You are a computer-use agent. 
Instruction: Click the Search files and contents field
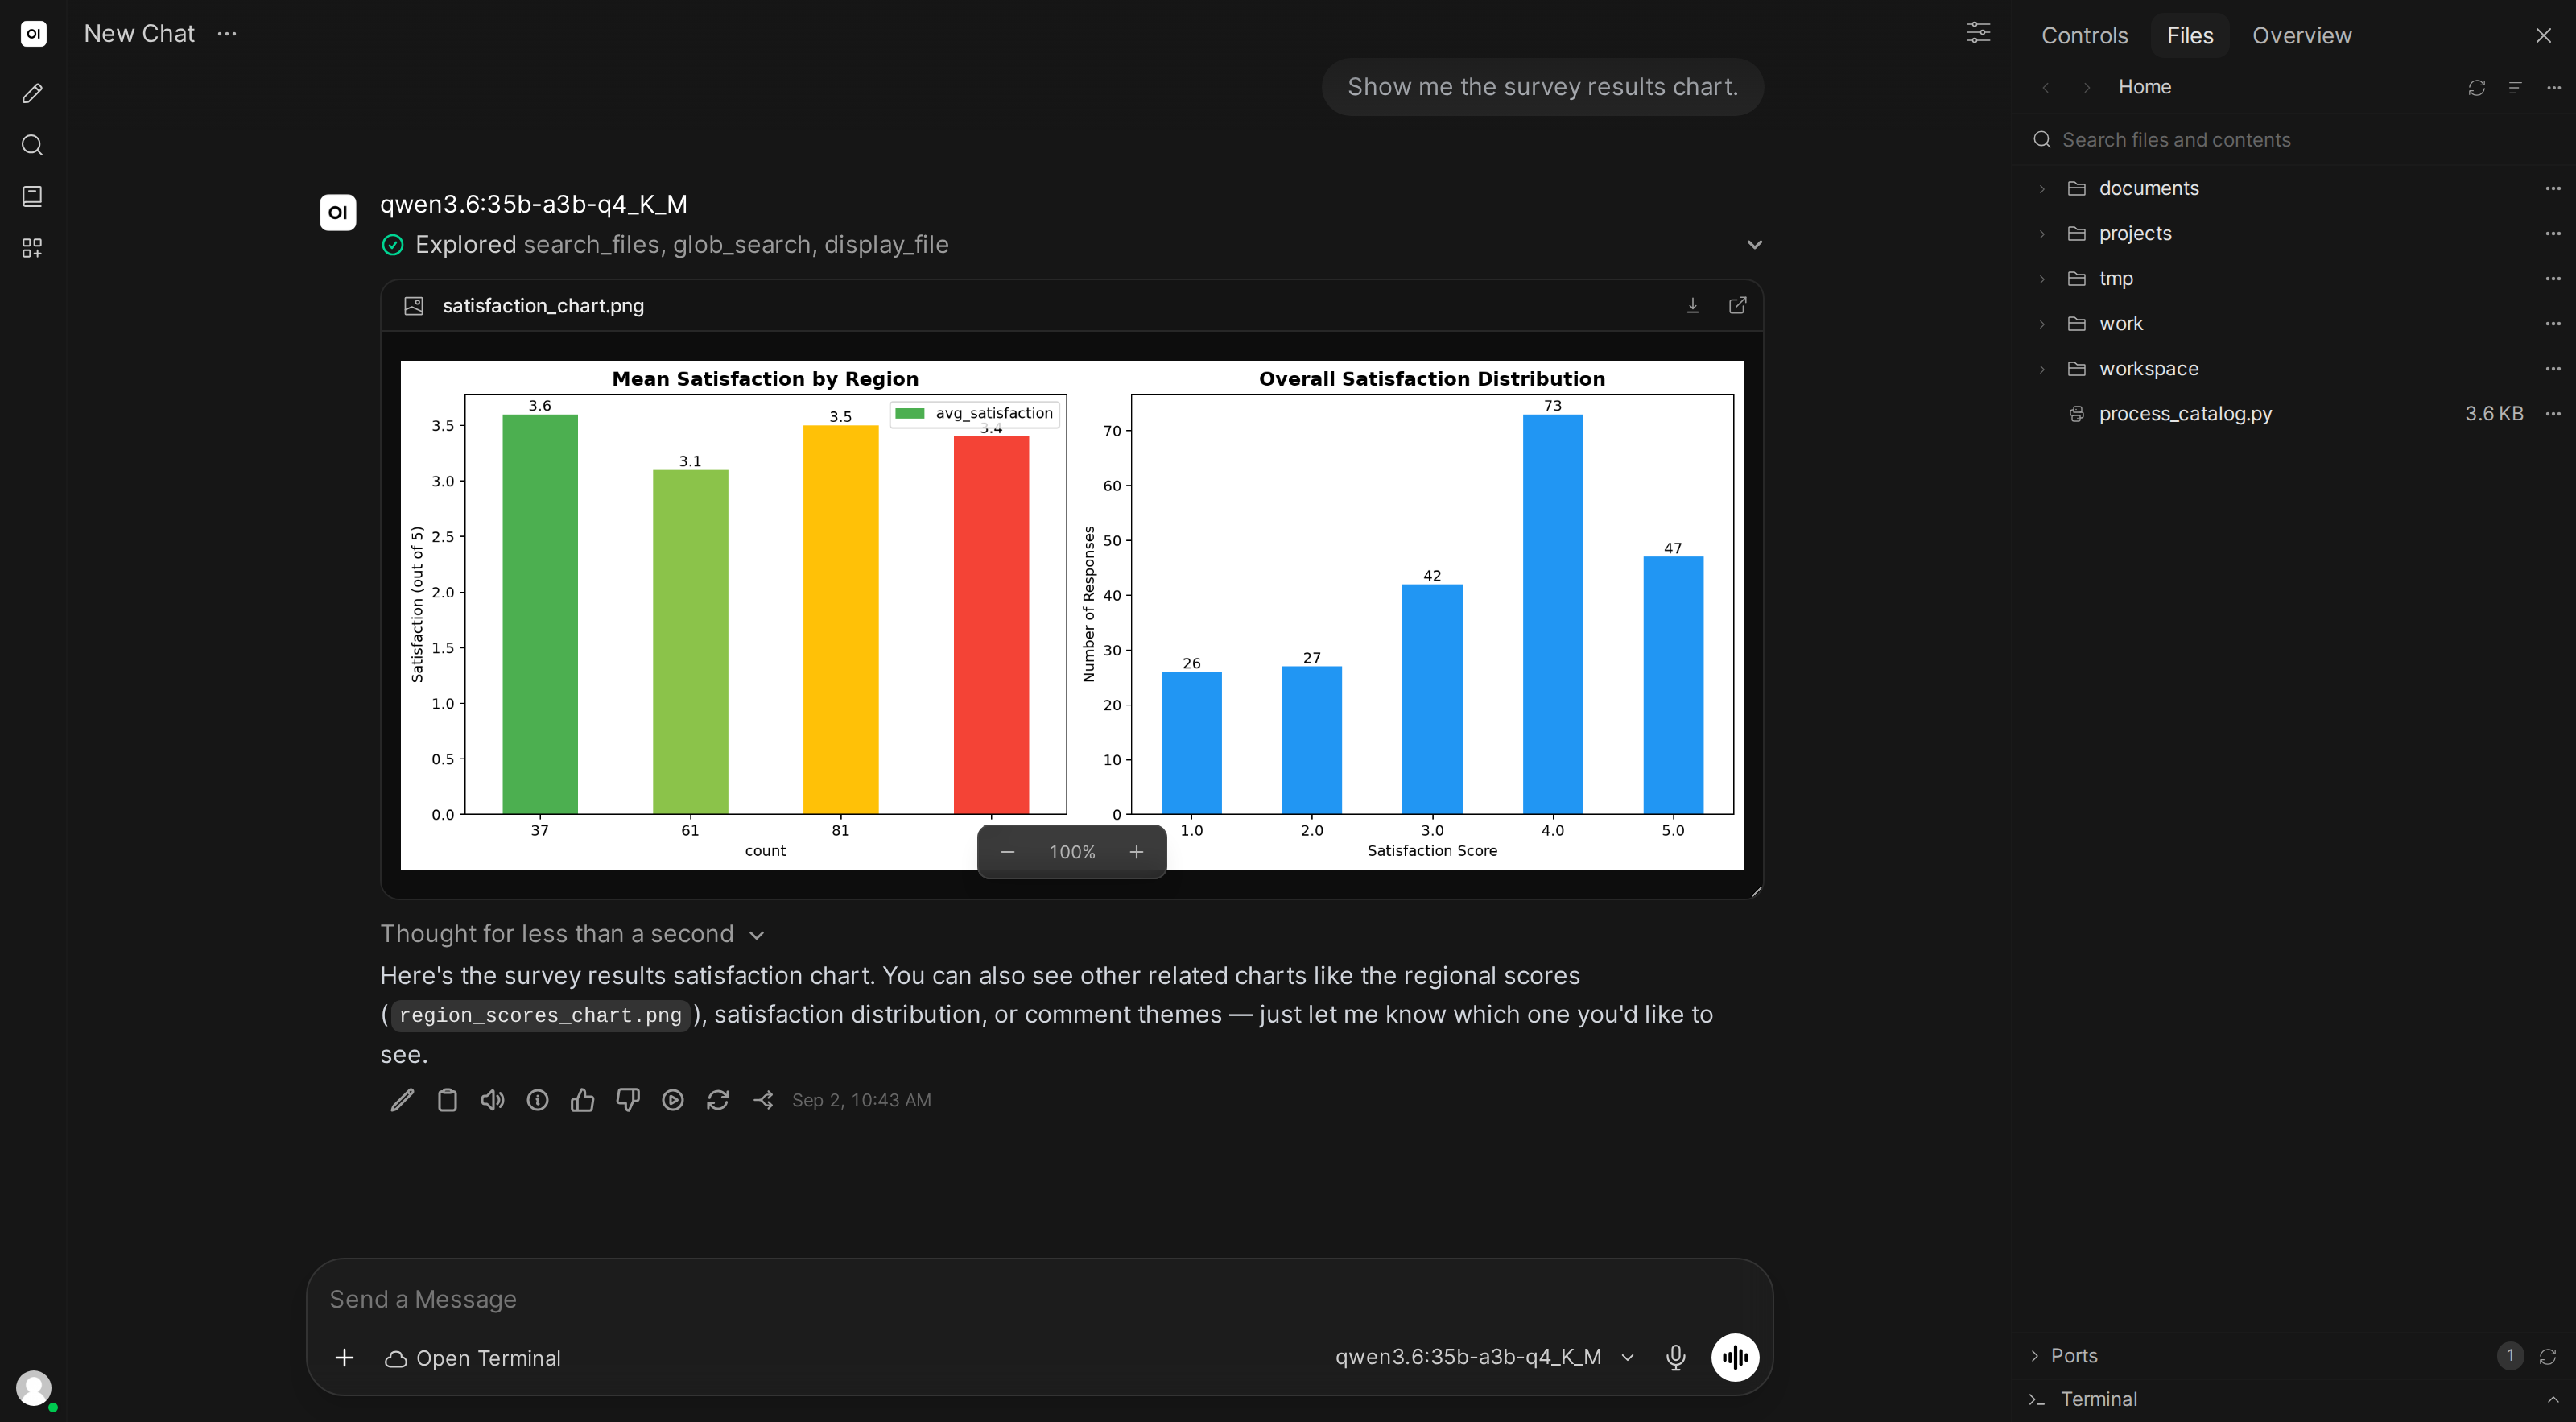point(2294,140)
